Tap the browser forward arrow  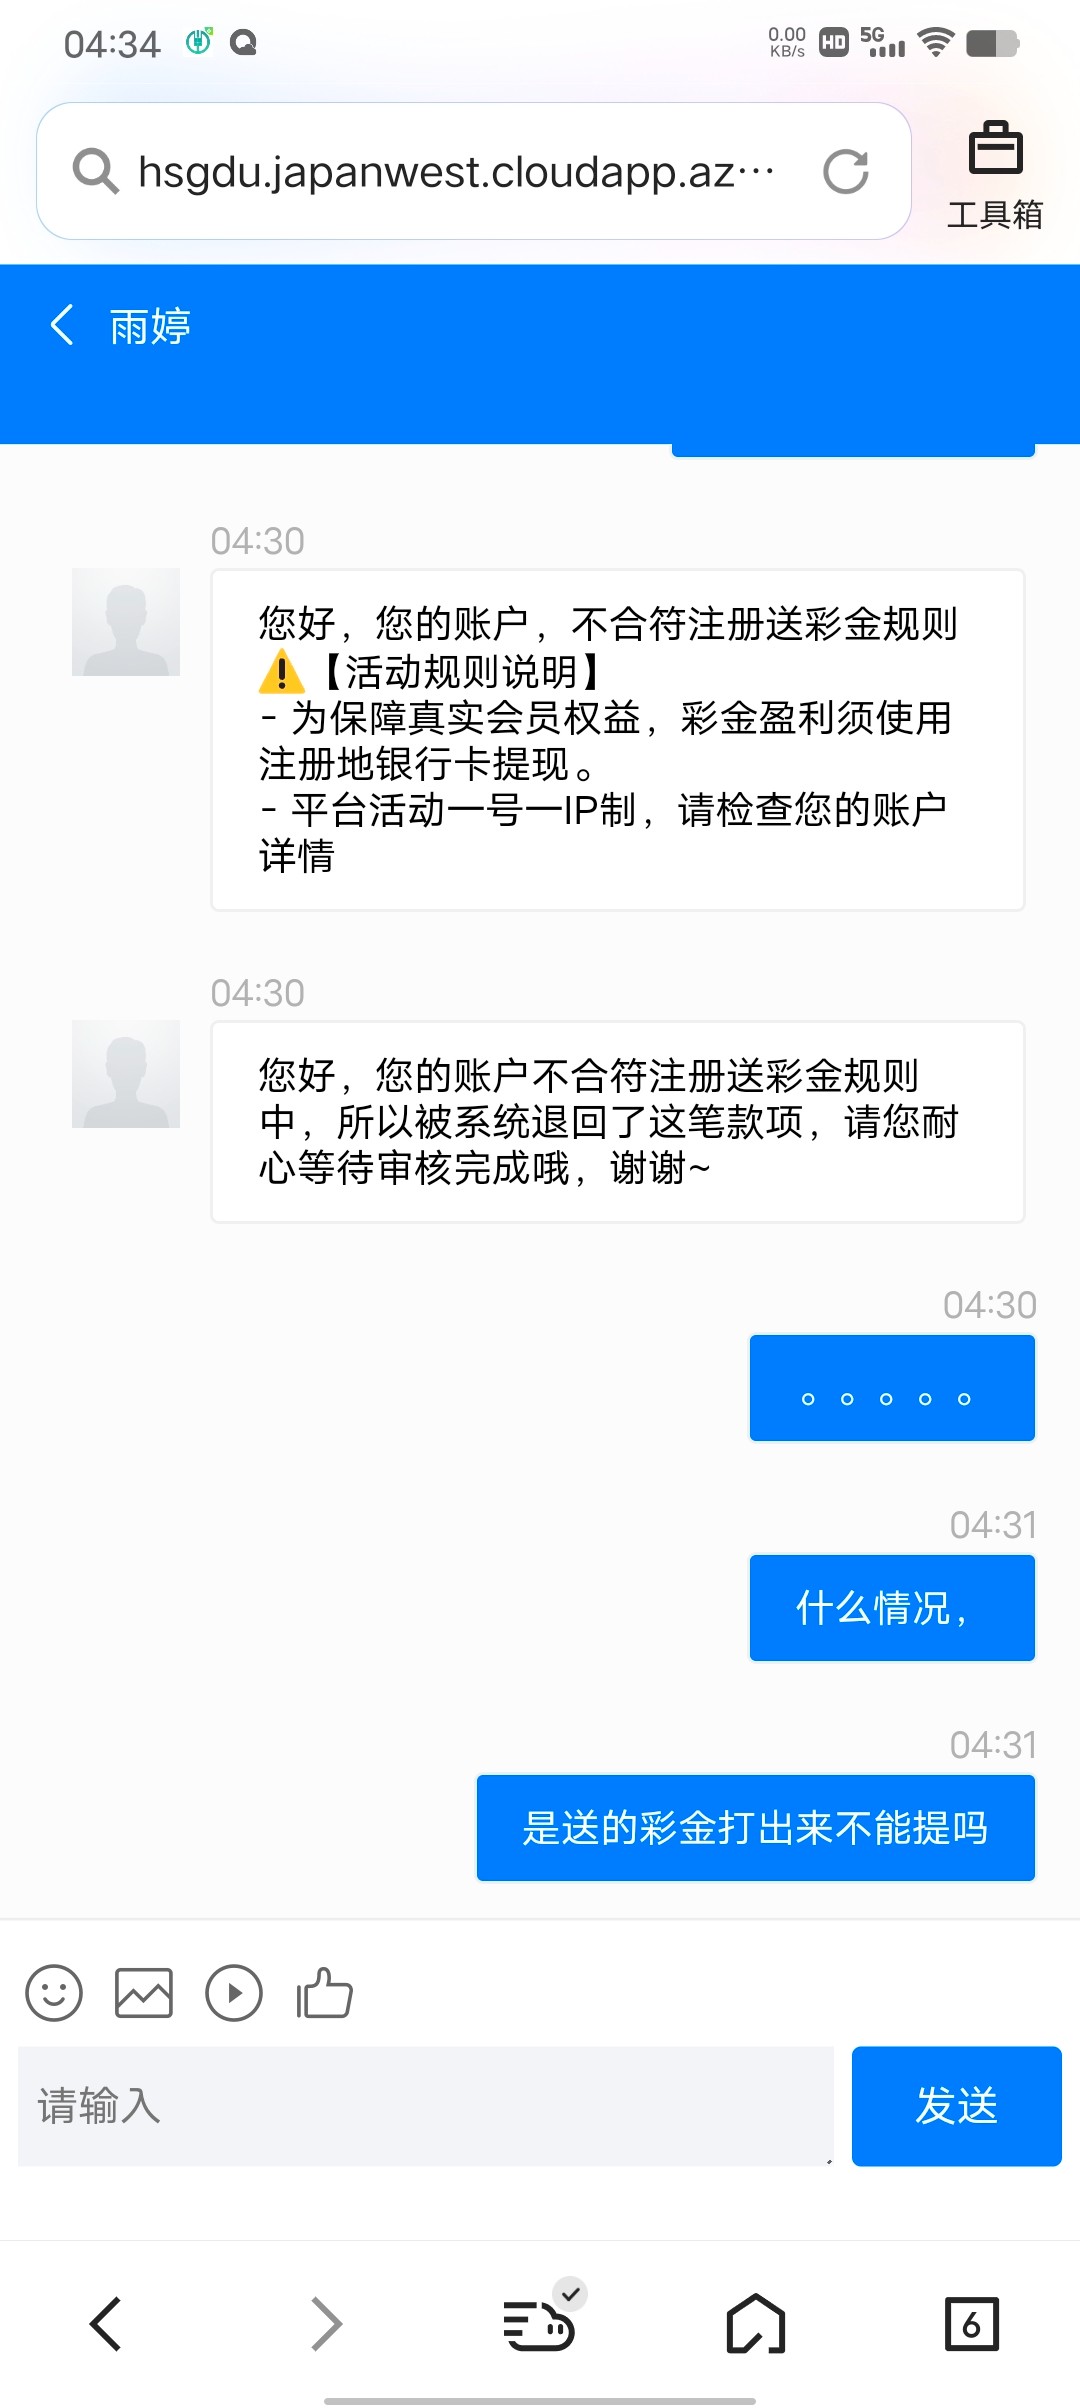pos(326,2323)
